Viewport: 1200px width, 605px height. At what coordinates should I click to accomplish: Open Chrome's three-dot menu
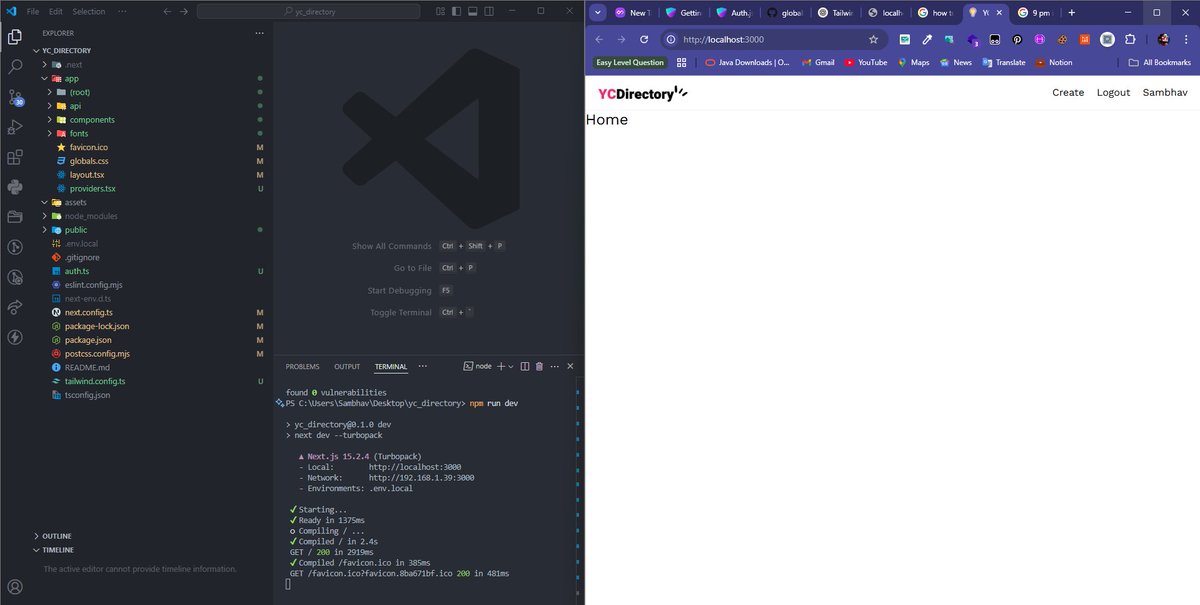(1186, 39)
